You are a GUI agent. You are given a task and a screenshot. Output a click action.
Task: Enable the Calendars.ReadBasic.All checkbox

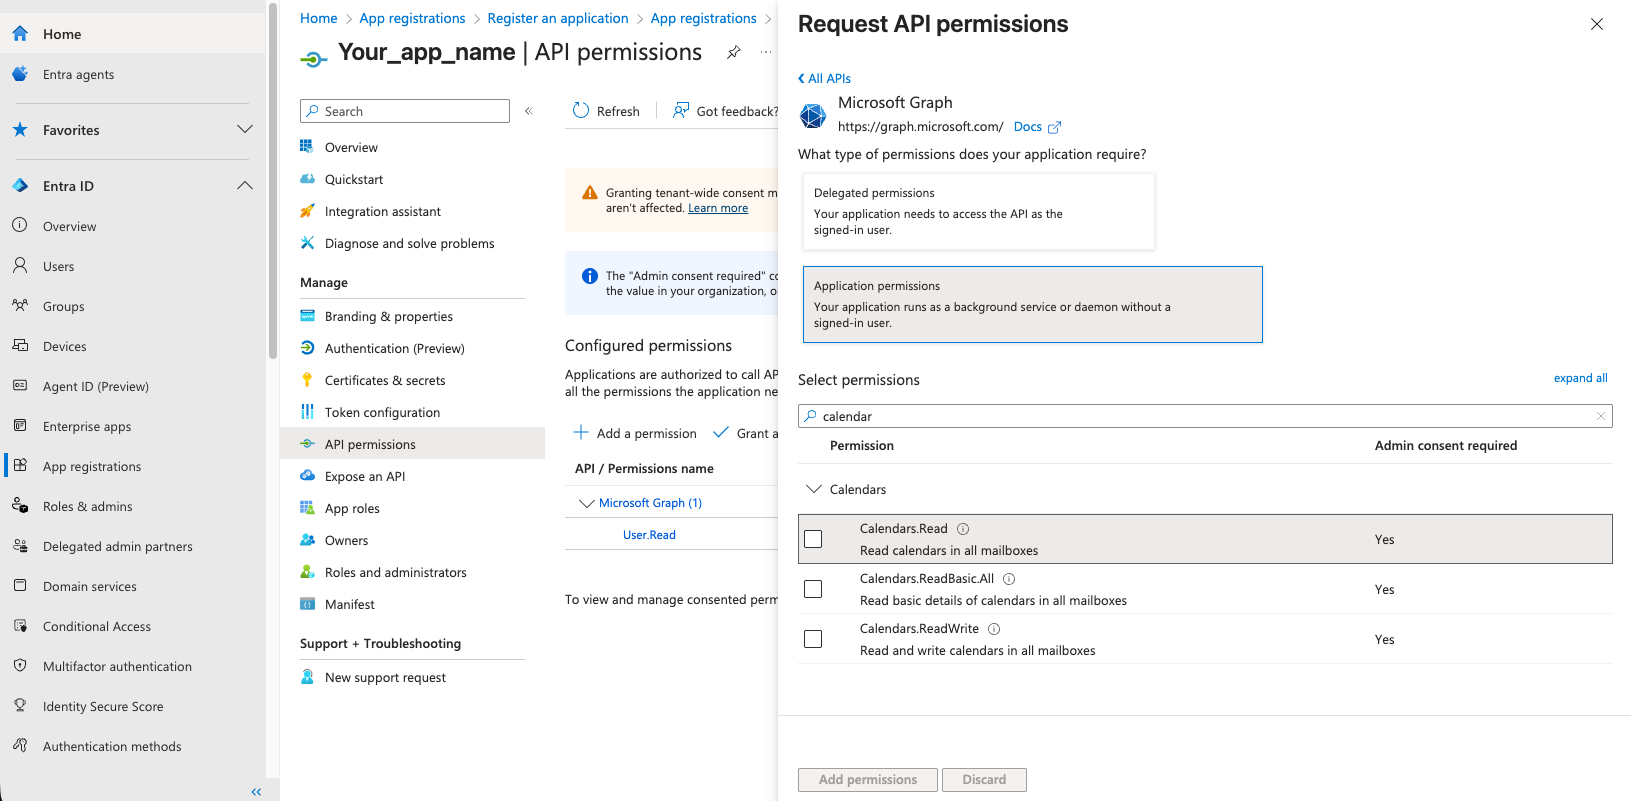[813, 589]
